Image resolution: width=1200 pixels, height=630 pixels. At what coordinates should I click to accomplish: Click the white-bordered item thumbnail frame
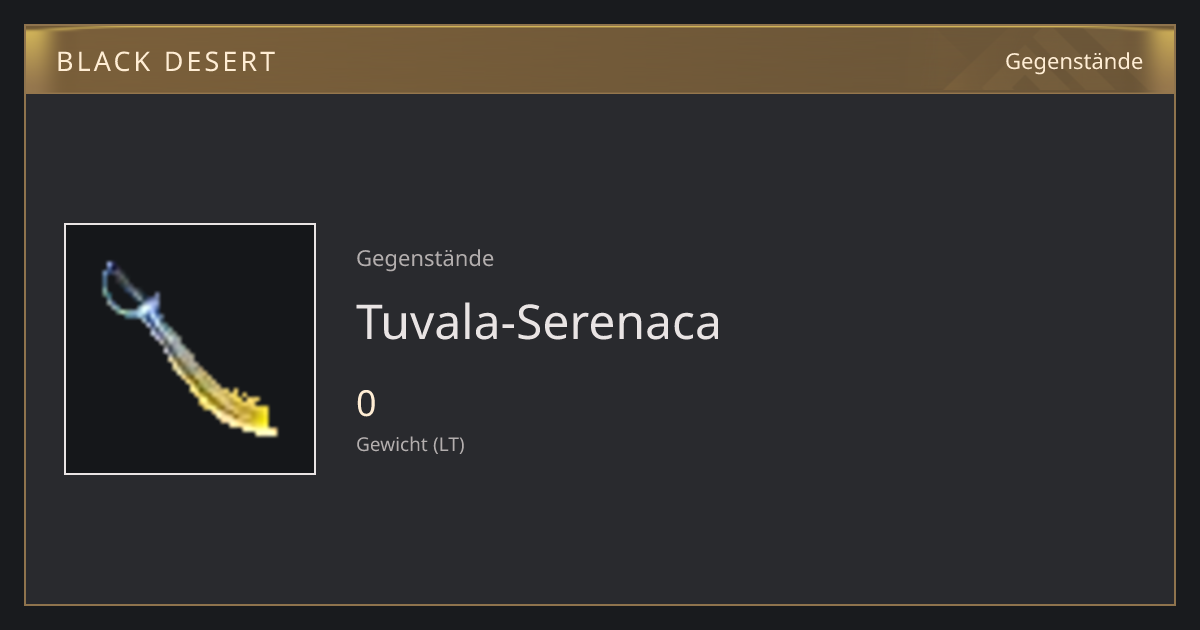click(190, 349)
